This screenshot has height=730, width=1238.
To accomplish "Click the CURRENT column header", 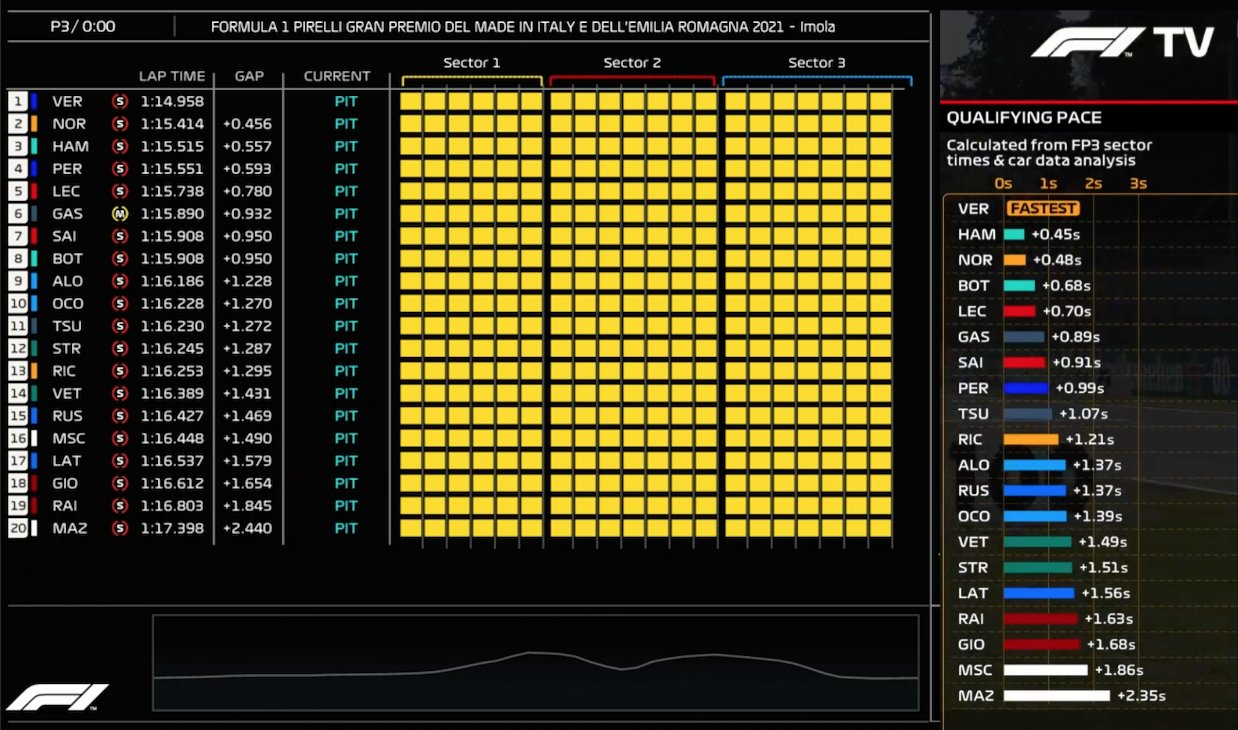I will (x=337, y=76).
